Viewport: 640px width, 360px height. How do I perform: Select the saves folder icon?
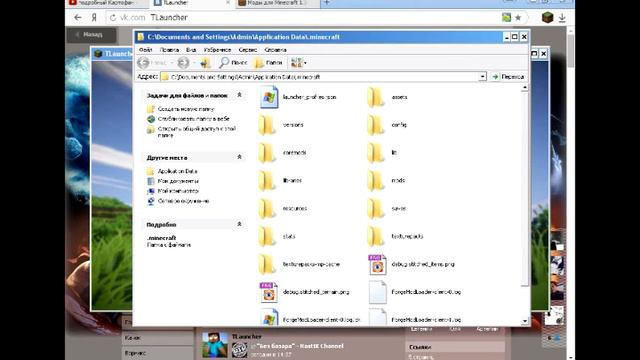point(376,209)
